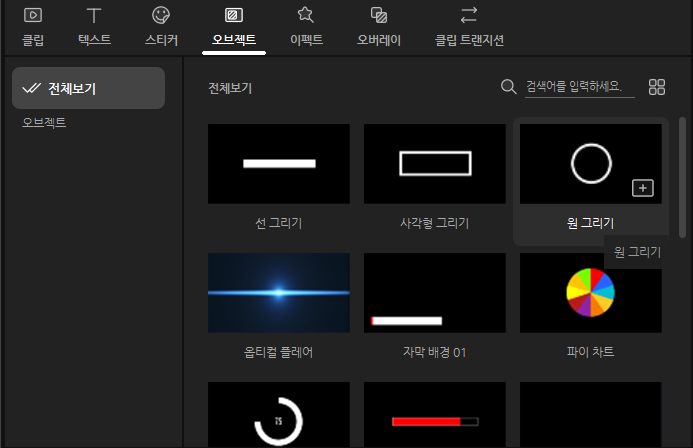Open the 클립 tab

click(x=33, y=27)
